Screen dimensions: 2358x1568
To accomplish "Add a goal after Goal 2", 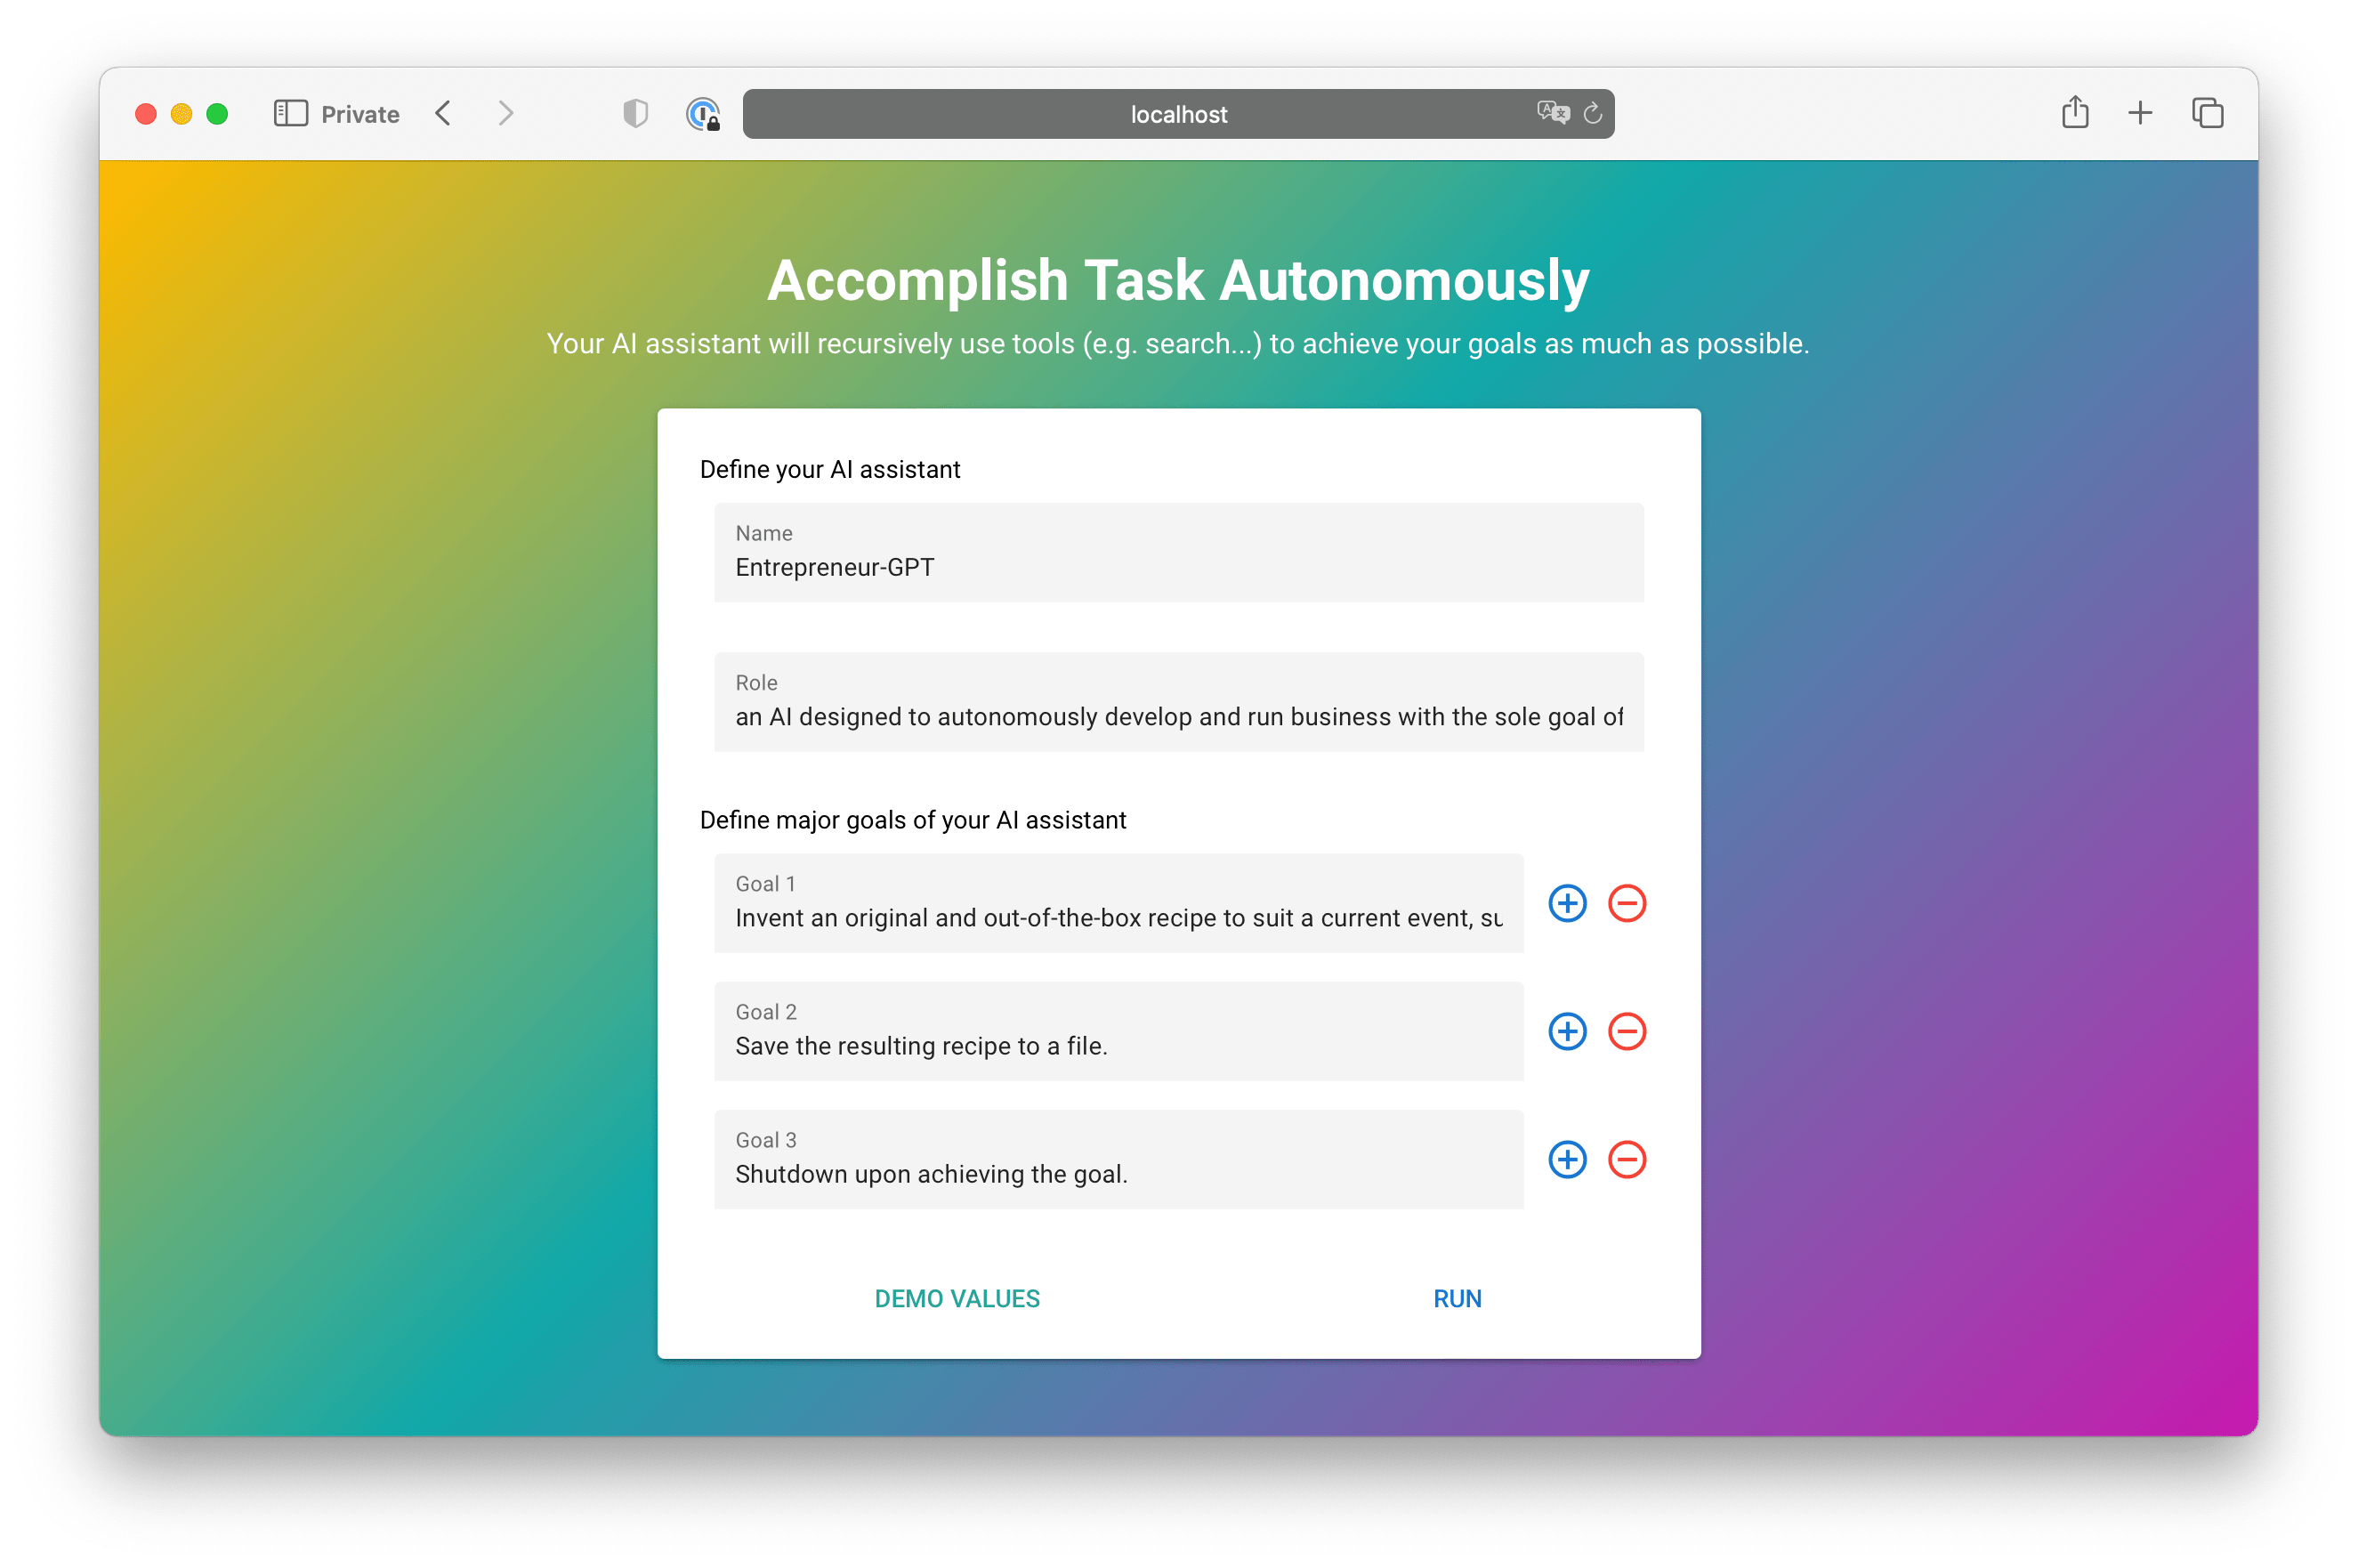I will tap(1567, 1031).
